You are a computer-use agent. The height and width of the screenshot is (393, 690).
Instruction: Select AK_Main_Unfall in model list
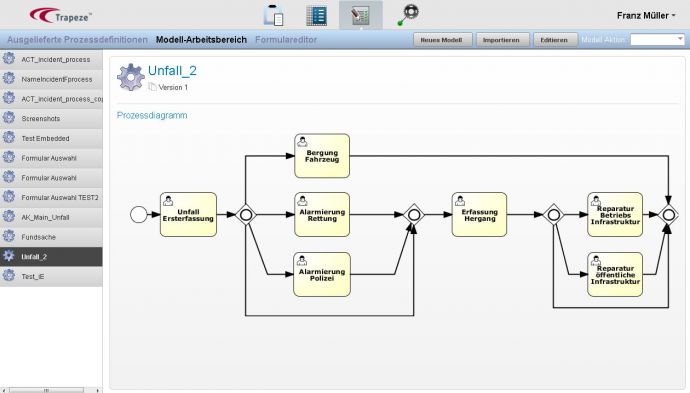51,217
